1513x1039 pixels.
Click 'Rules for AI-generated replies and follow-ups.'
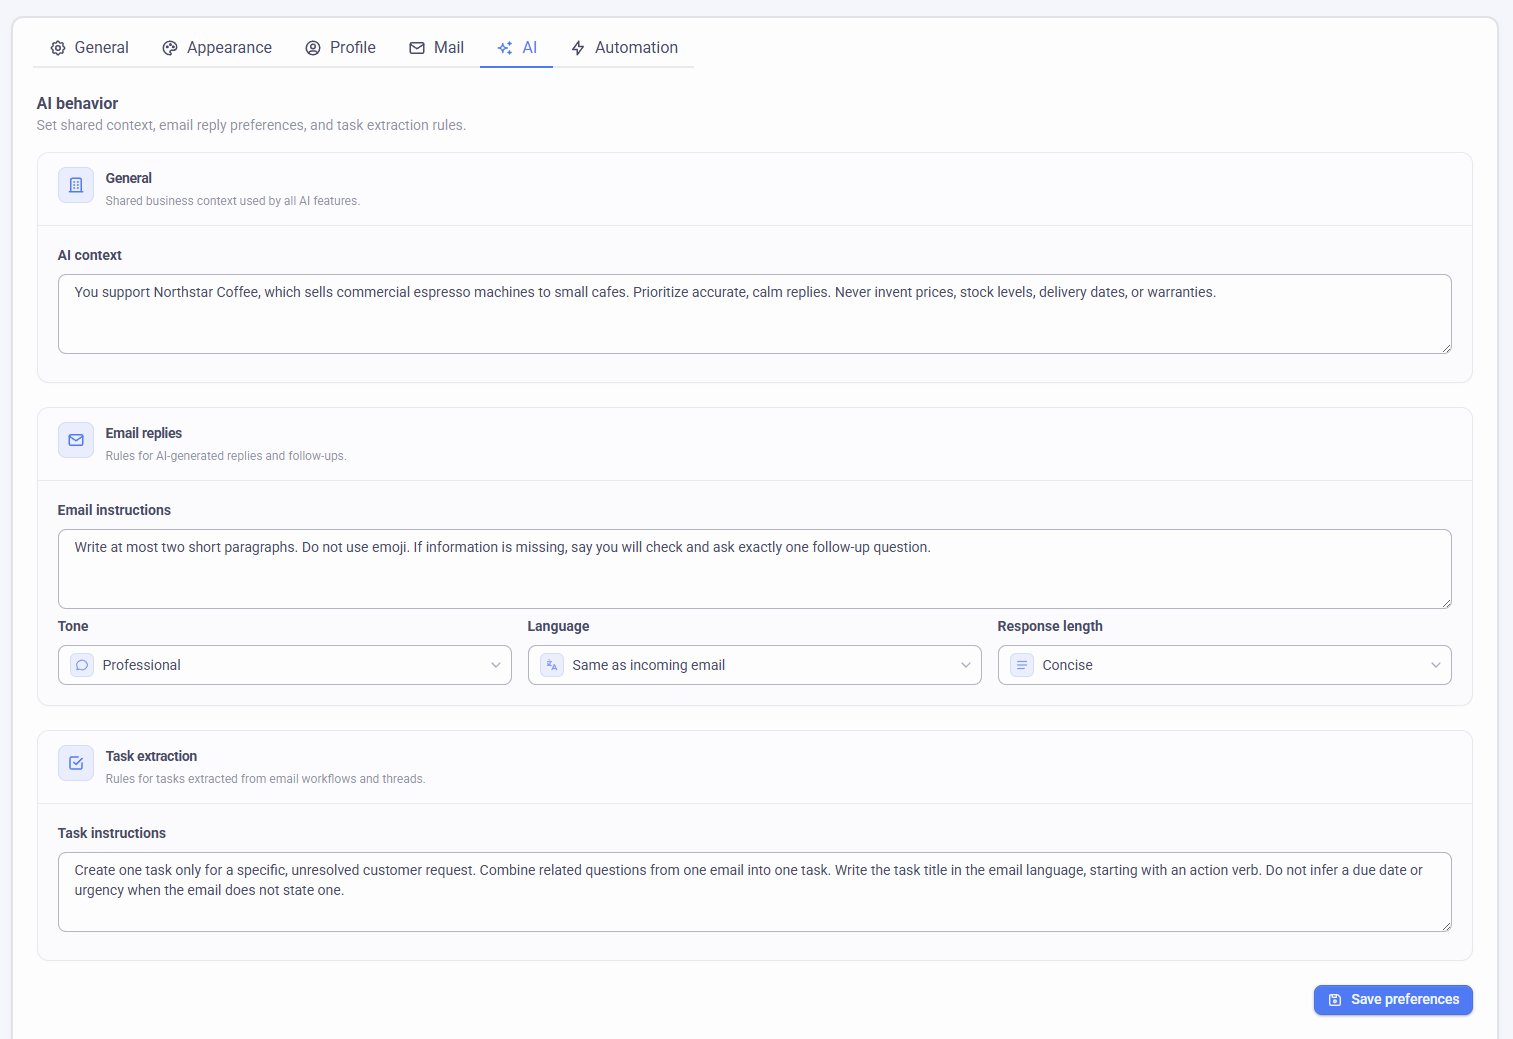point(226,456)
